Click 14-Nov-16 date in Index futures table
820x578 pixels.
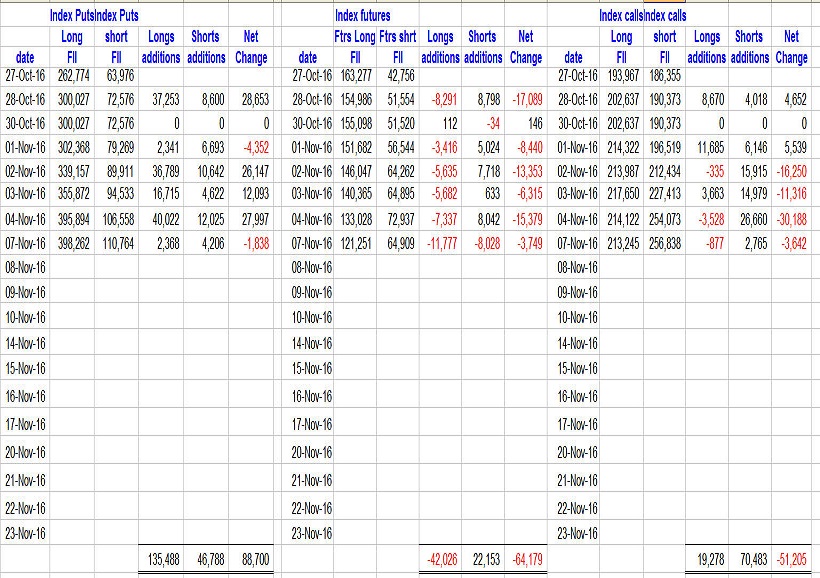pyautogui.click(x=312, y=343)
